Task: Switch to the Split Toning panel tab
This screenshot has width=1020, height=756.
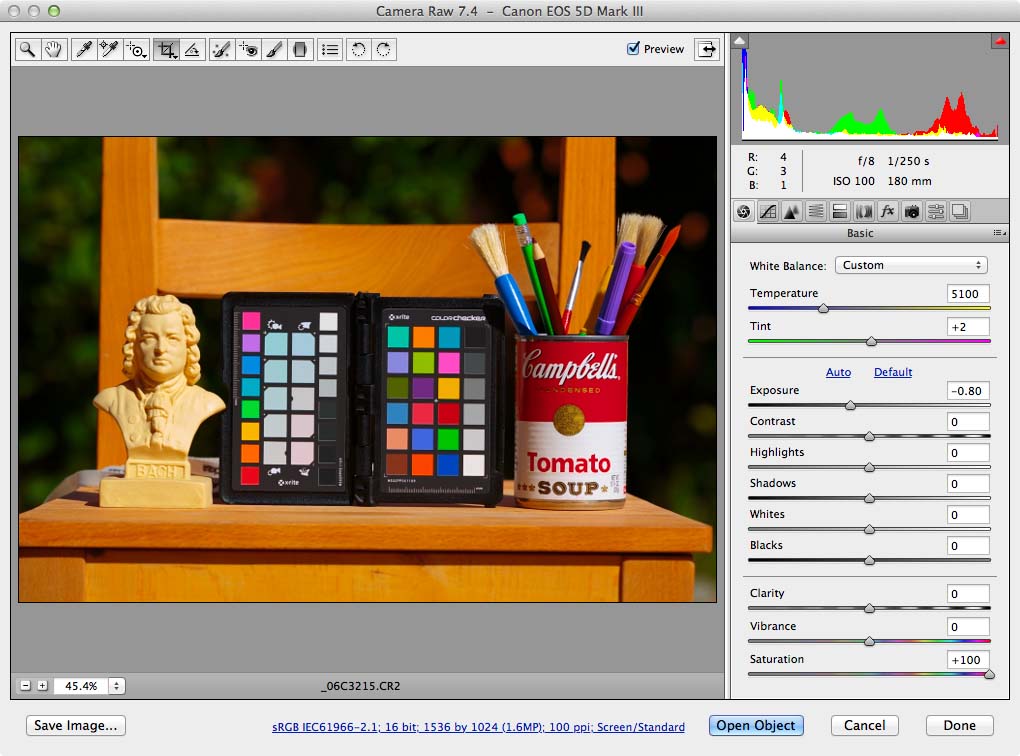Action: point(840,211)
